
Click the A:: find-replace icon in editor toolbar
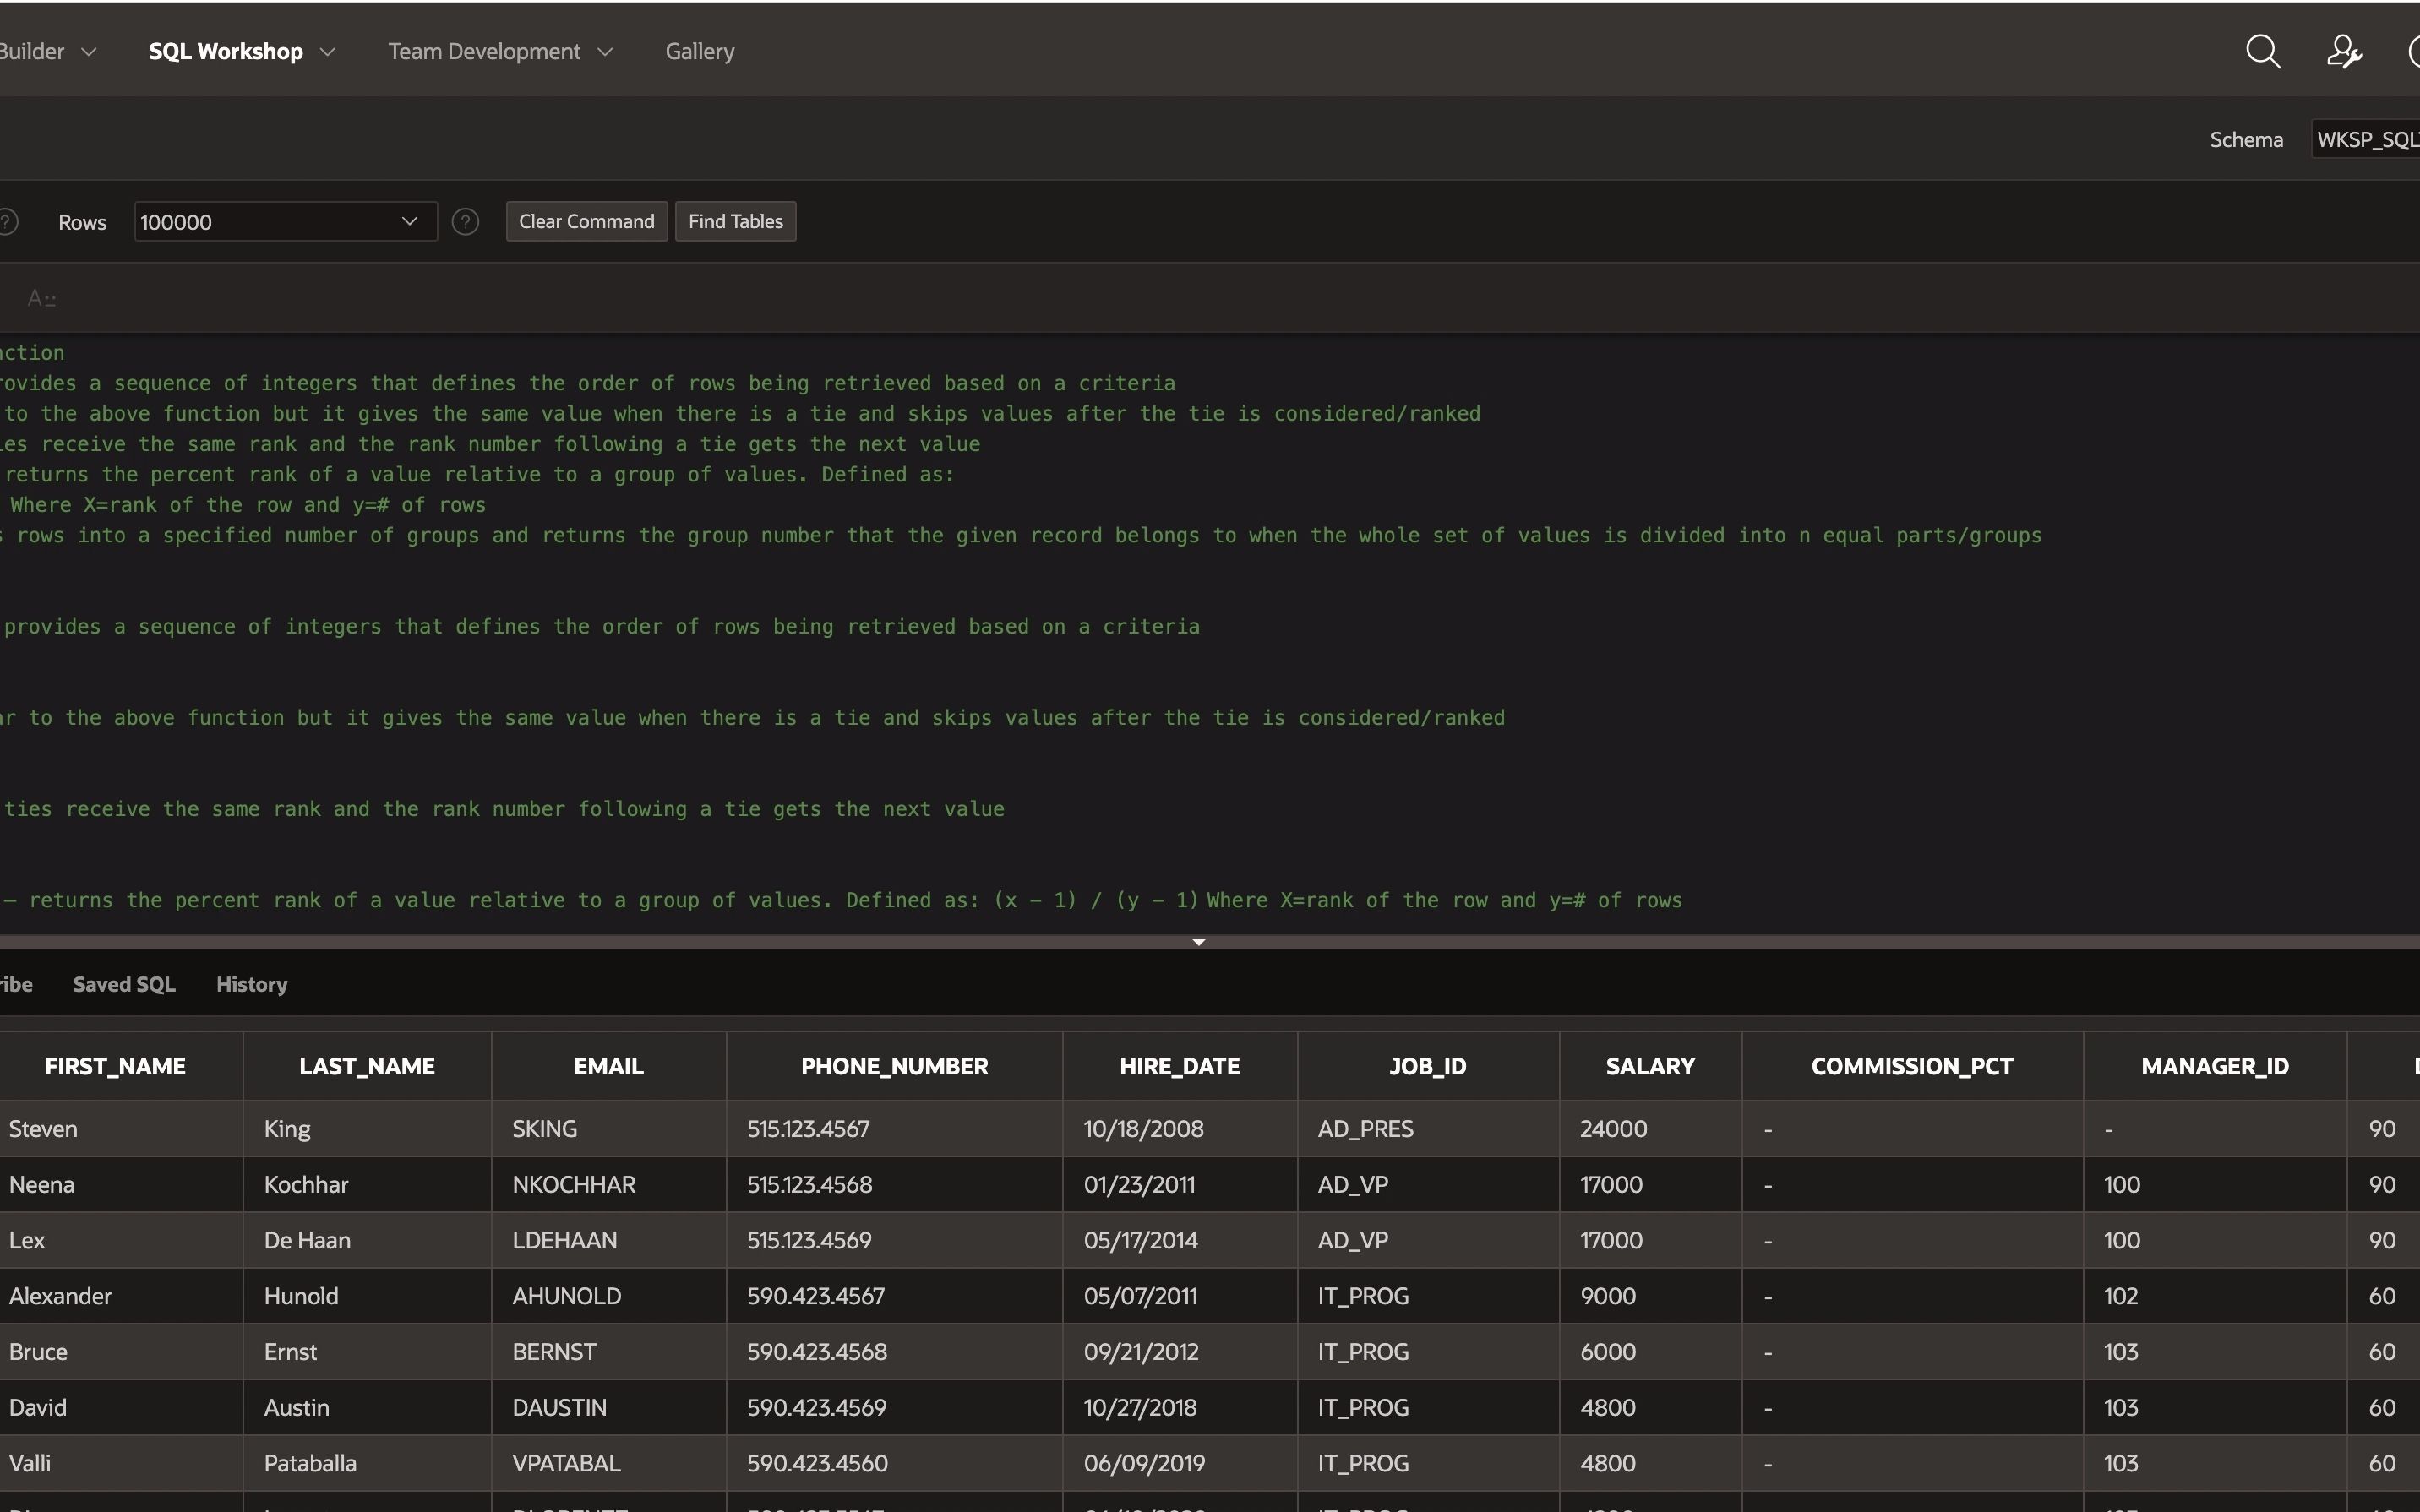pyautogui.click(x=42, y=298)
